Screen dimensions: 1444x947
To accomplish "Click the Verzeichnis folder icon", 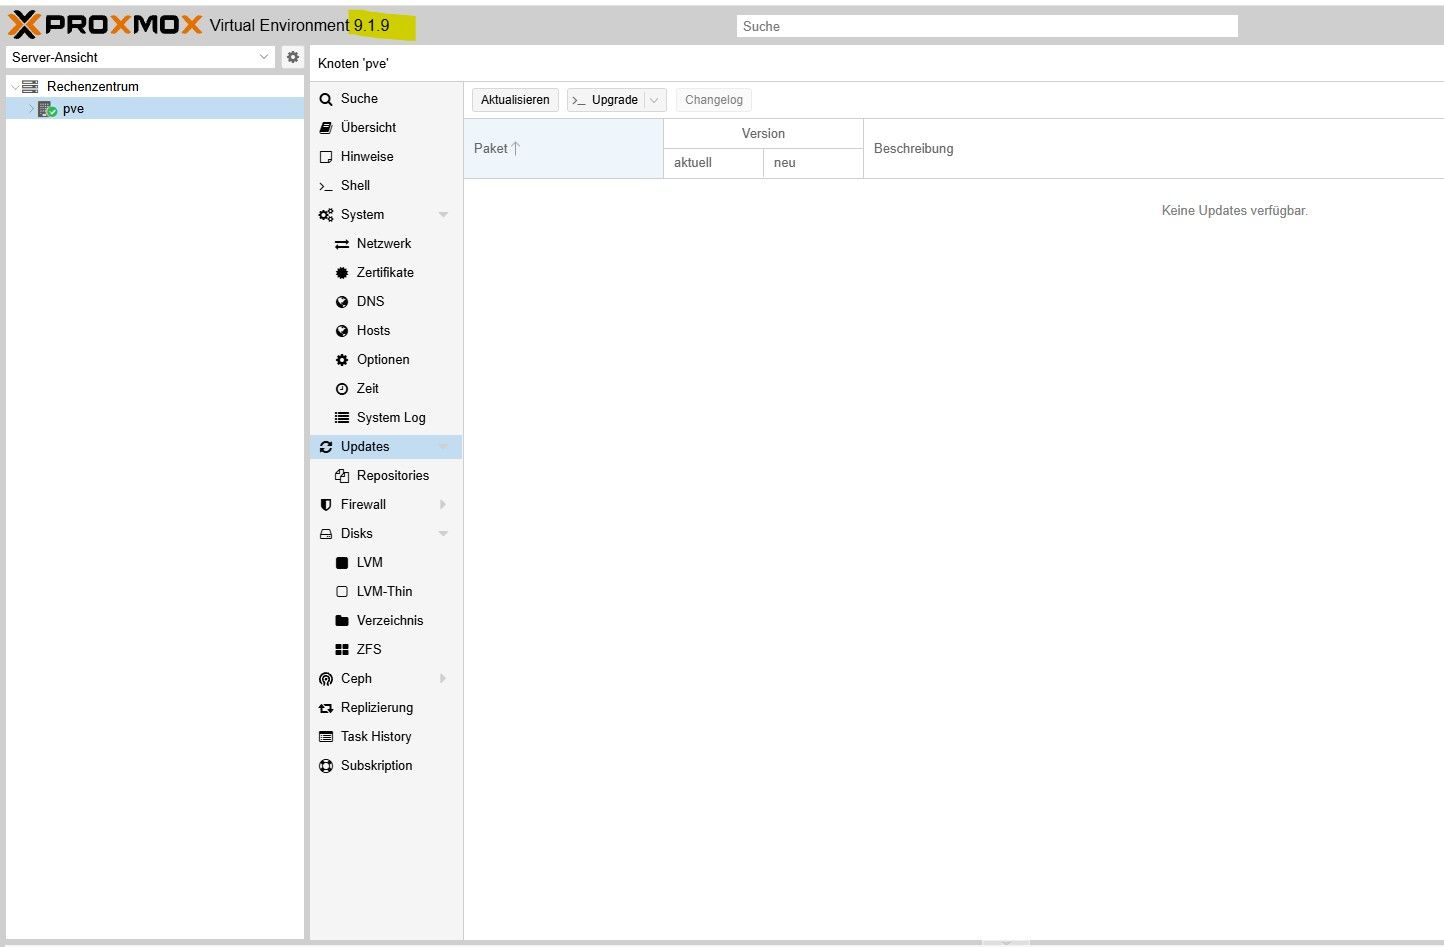I will pyautogui.click(x=342, y=621).
